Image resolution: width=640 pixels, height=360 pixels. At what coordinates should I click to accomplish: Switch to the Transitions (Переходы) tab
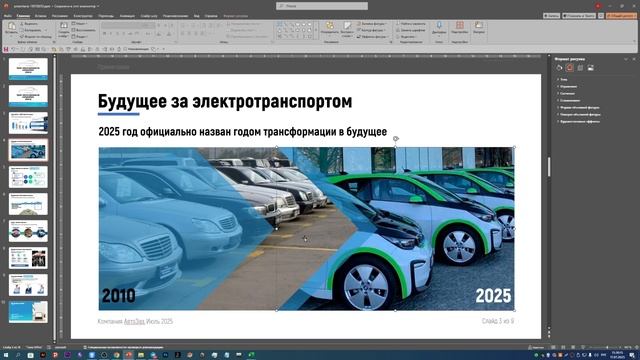pos(106,16)
